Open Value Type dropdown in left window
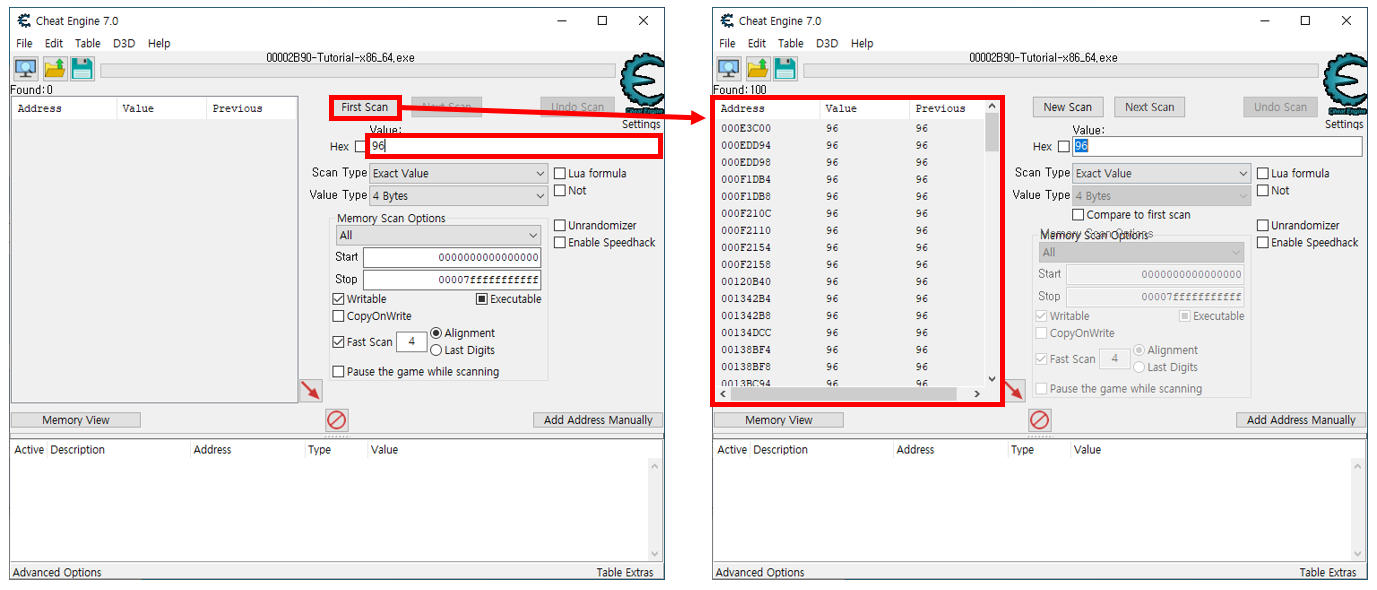This screenshot has height=590, width=1377. click(x=458, y=196)
